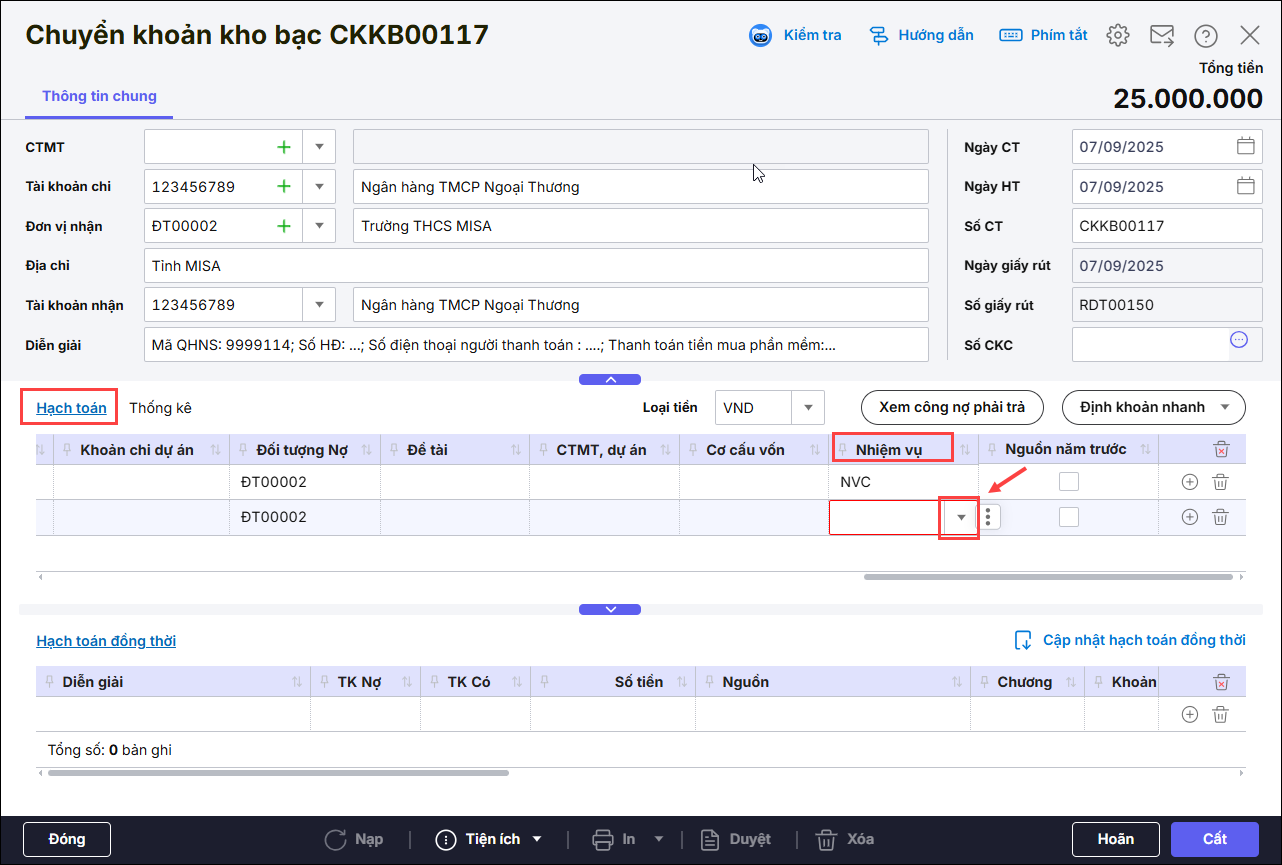Click the mail feedback icon
1282x865 pixels.
point(1161,35)
